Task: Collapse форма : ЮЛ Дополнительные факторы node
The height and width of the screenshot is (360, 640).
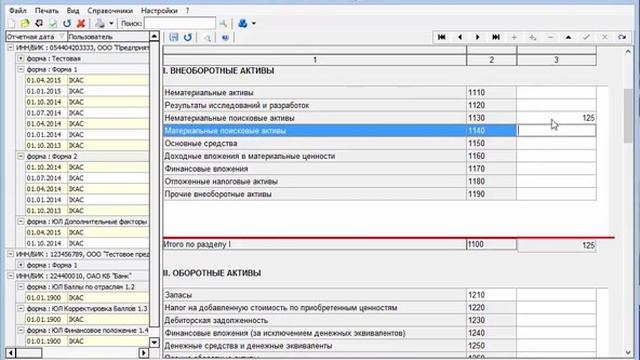Action: click(20, 222)
